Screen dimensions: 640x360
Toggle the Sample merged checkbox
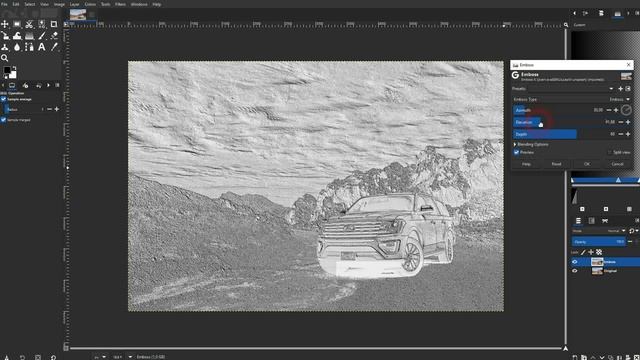pos(4,120)
